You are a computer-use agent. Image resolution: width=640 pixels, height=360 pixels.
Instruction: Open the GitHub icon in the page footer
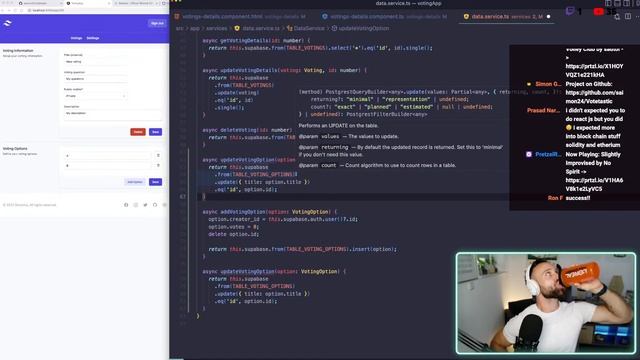155,205
